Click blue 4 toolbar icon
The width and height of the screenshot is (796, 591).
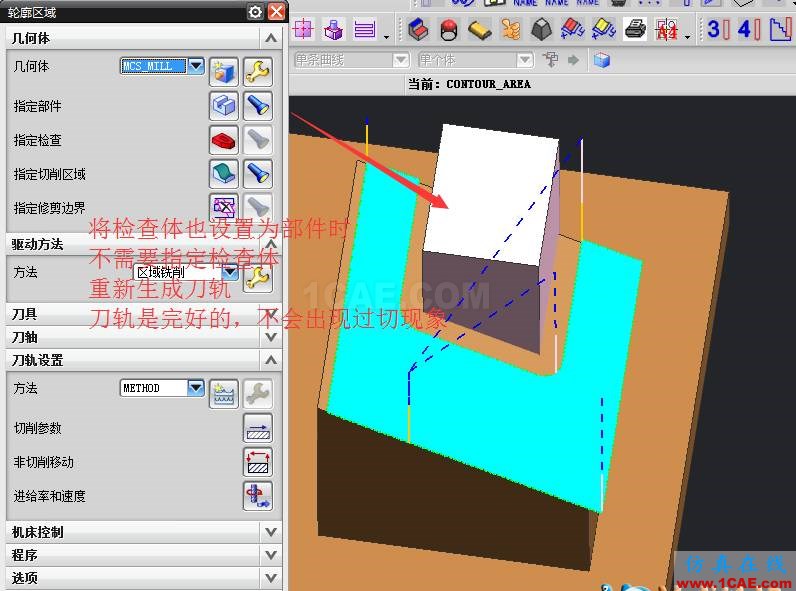(x=749, y=29)
